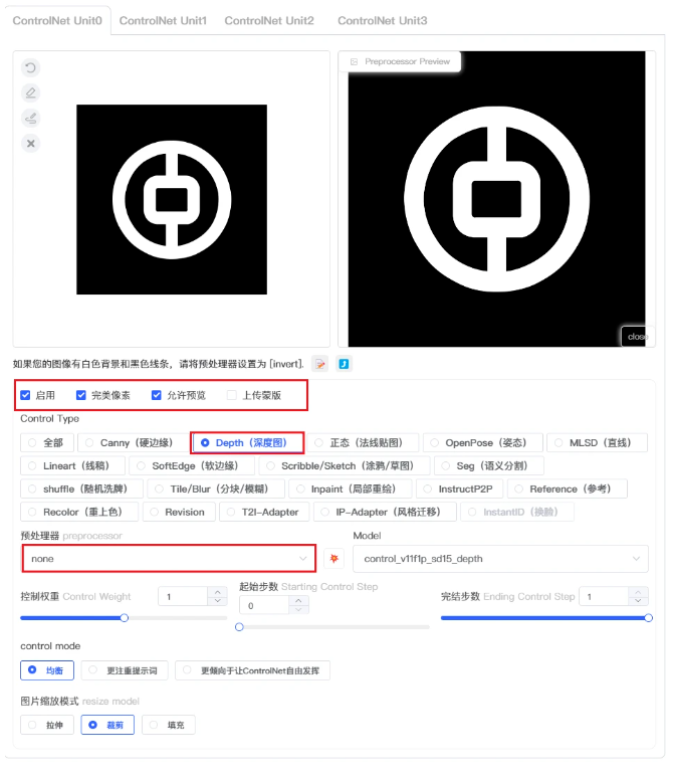This screenshot has width=673, height=762.
Task: Click the Ending Control Step number field
Action: (x=604, y=596)
